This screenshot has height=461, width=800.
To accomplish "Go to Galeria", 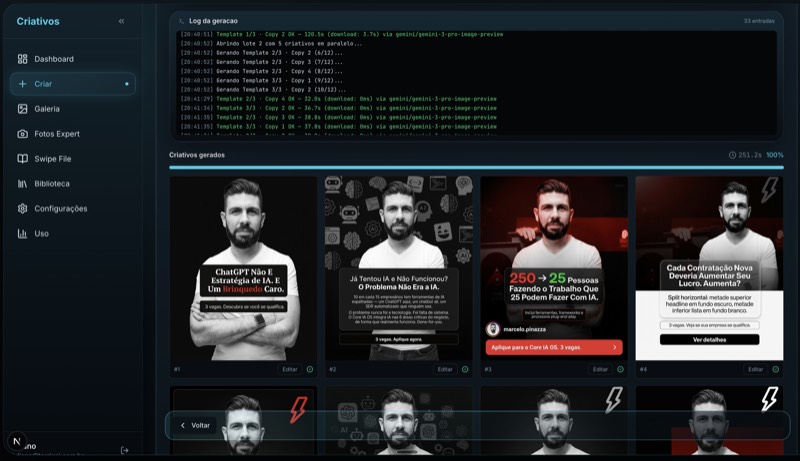I will click(72, 109).
